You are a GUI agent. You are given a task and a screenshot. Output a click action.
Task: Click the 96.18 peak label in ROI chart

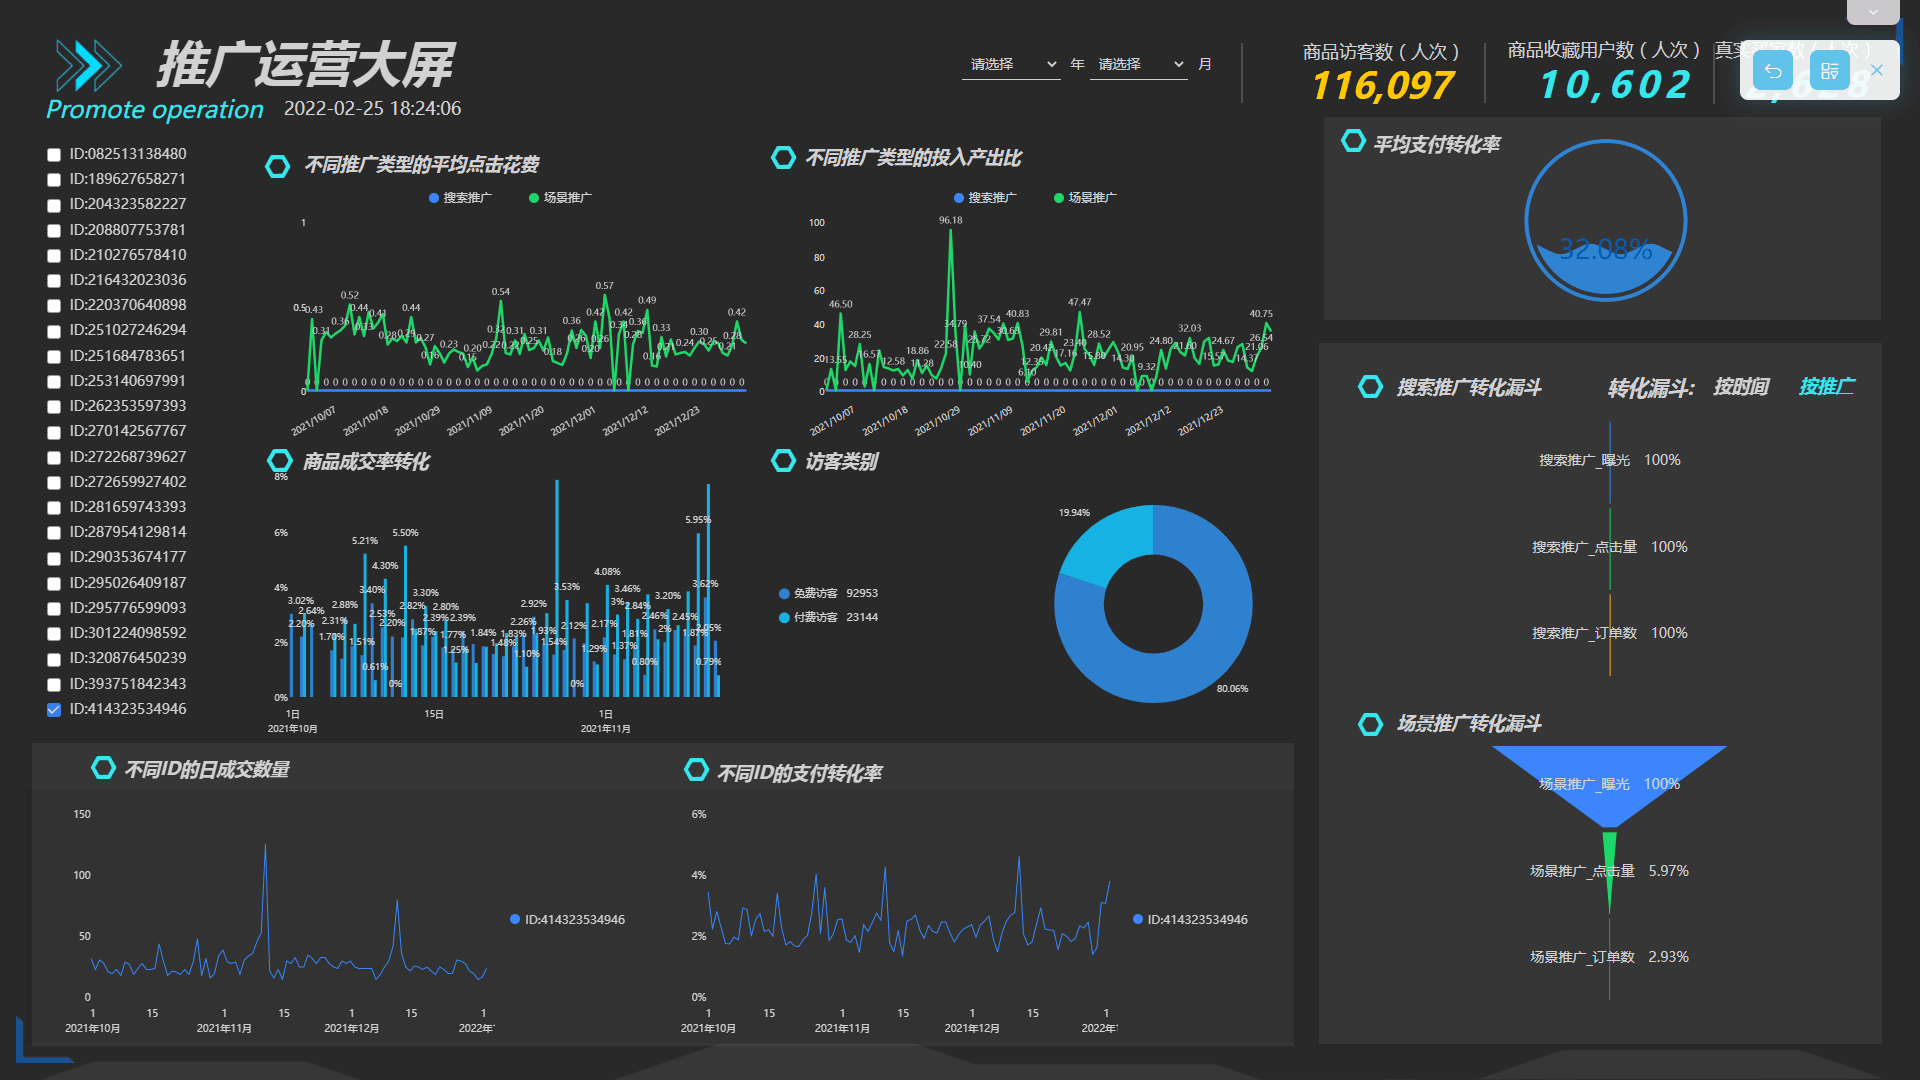tap(950, 220)
